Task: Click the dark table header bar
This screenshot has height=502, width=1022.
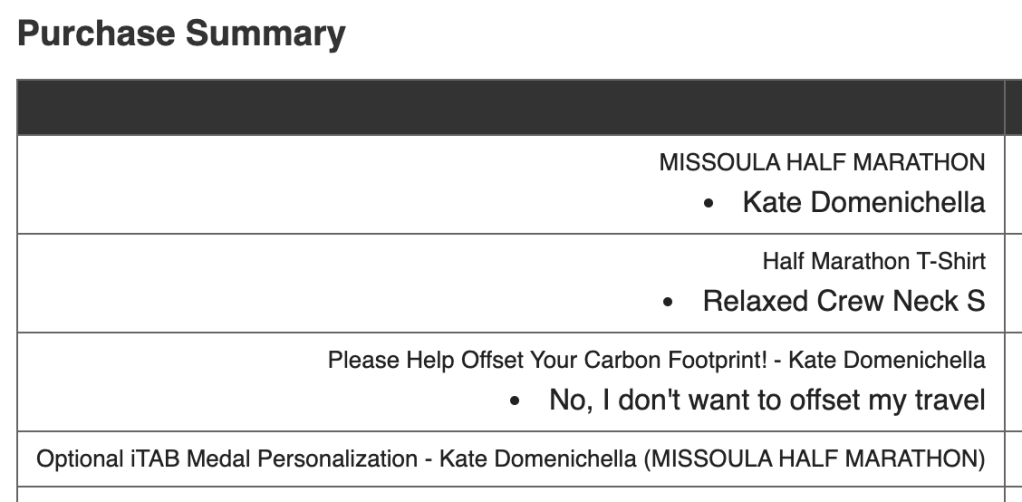Action: (510, 107)
